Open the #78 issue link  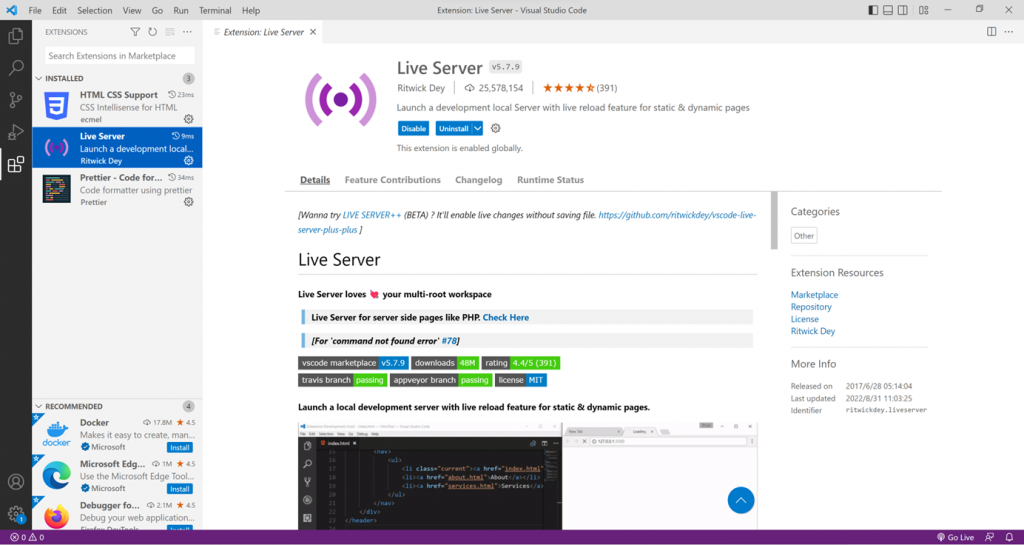(x=449, y=341)
